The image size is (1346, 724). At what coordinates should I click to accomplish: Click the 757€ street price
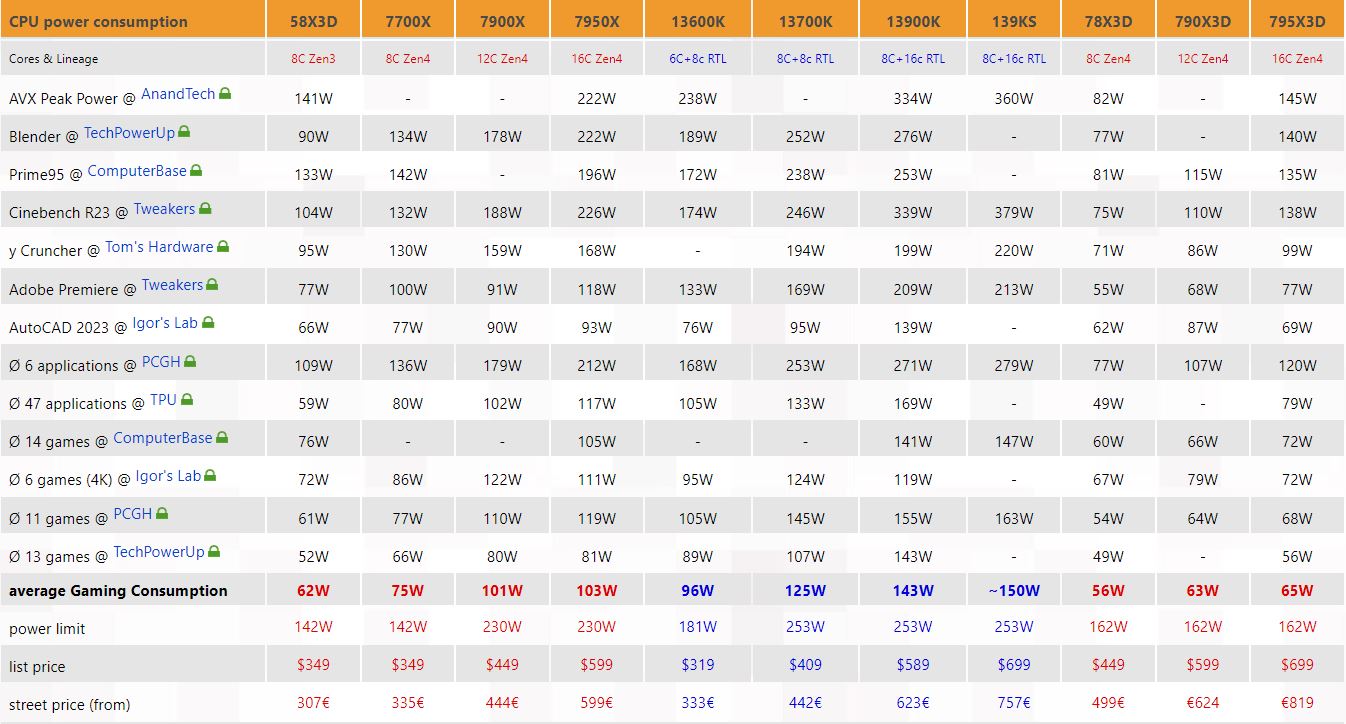pos(1014,702)
